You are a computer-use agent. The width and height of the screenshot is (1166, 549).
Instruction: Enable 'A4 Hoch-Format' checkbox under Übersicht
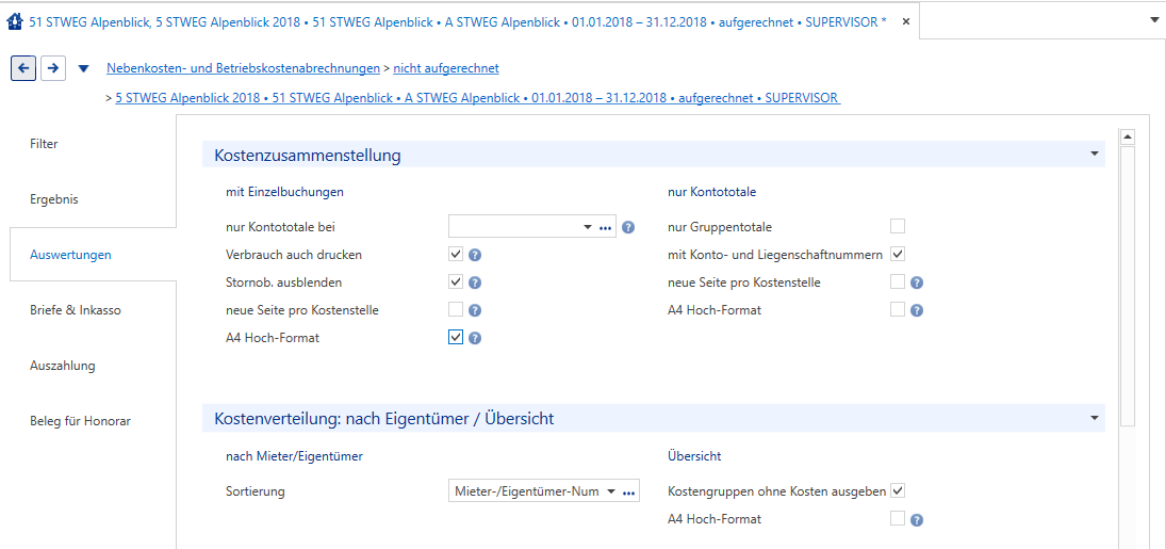tap(898, 518)
